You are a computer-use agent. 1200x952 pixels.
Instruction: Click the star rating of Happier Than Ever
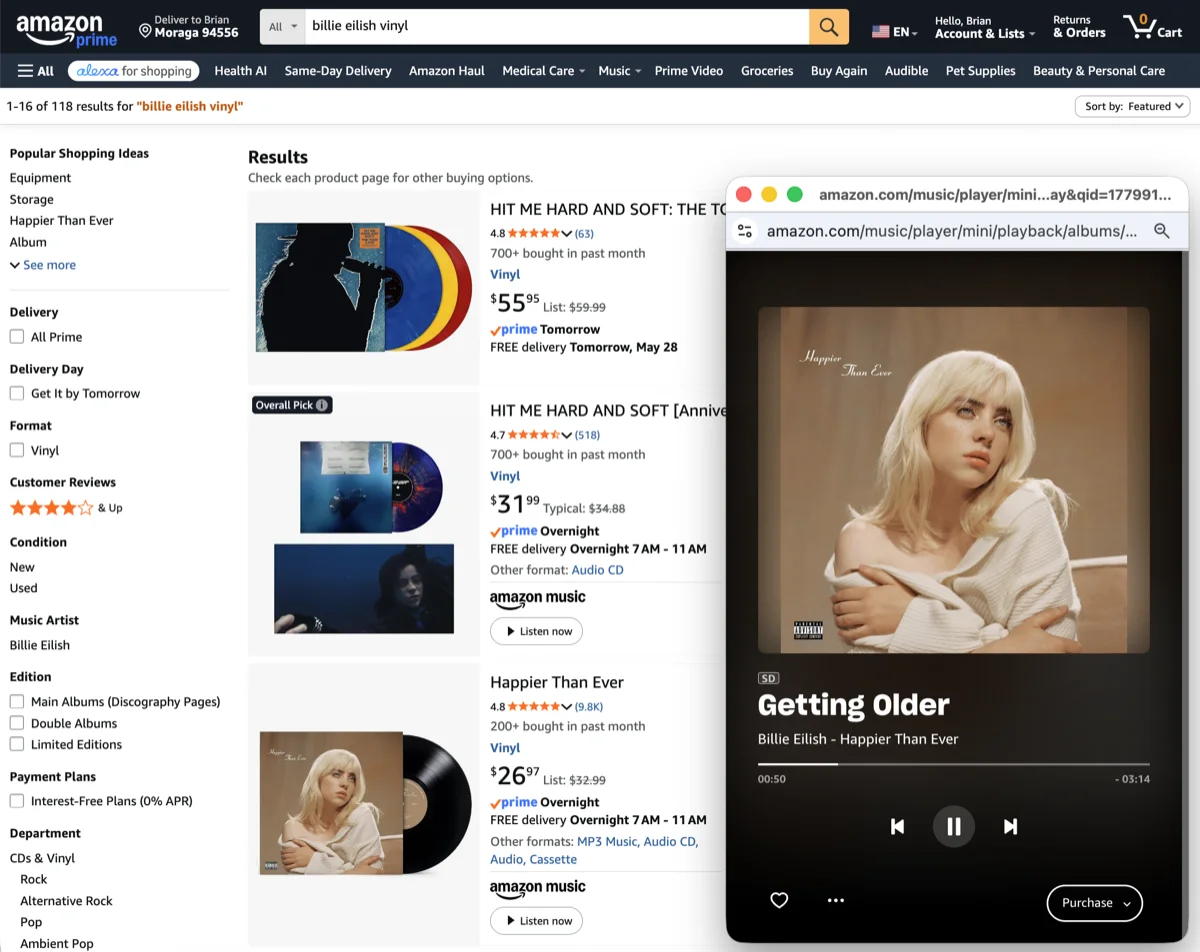click(533, 706)
